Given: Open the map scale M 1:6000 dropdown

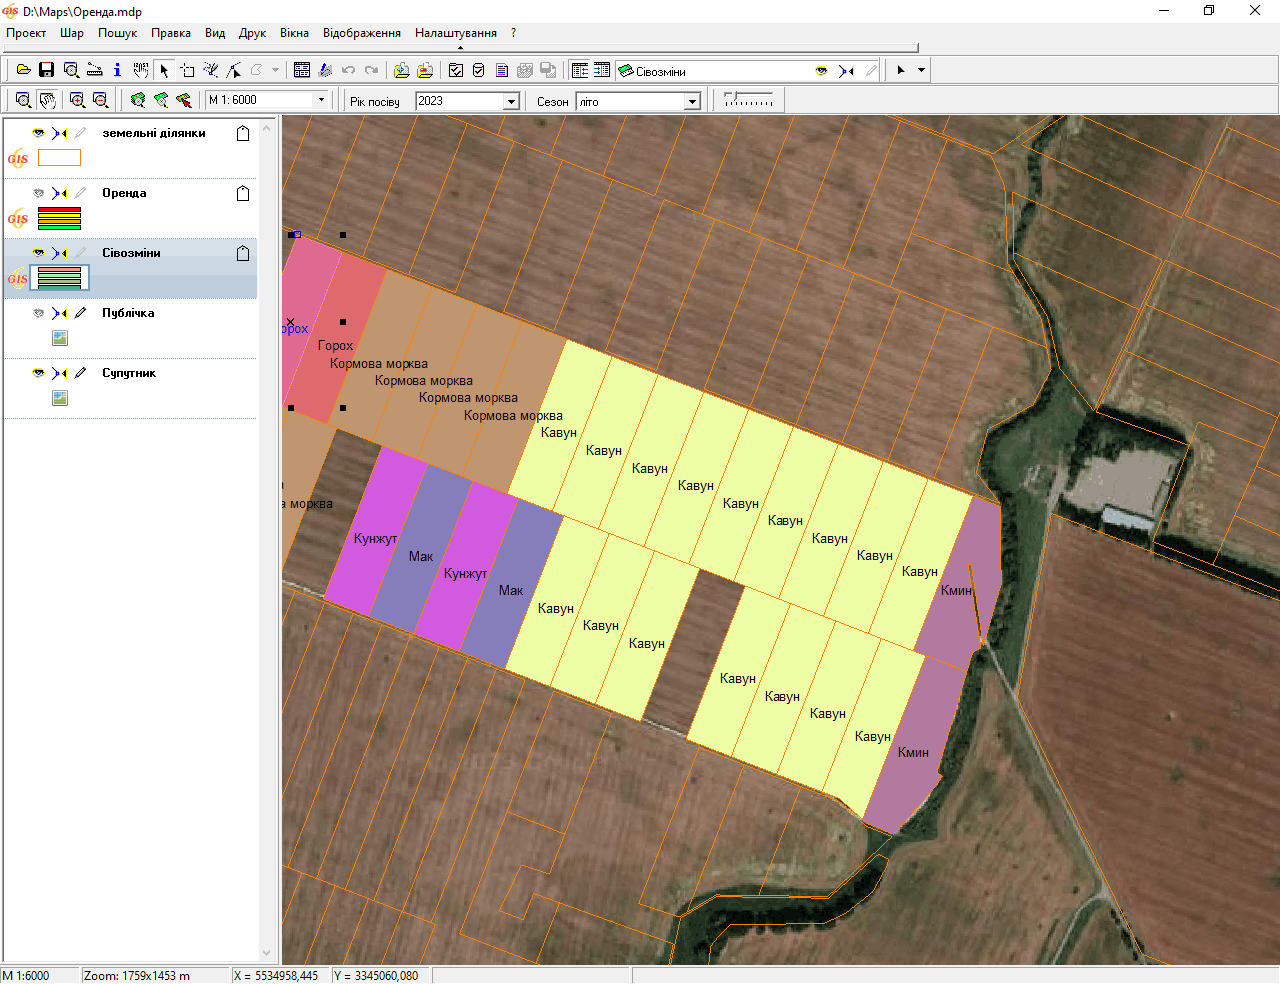Looking at the screenshot, I should coord(321,100).
